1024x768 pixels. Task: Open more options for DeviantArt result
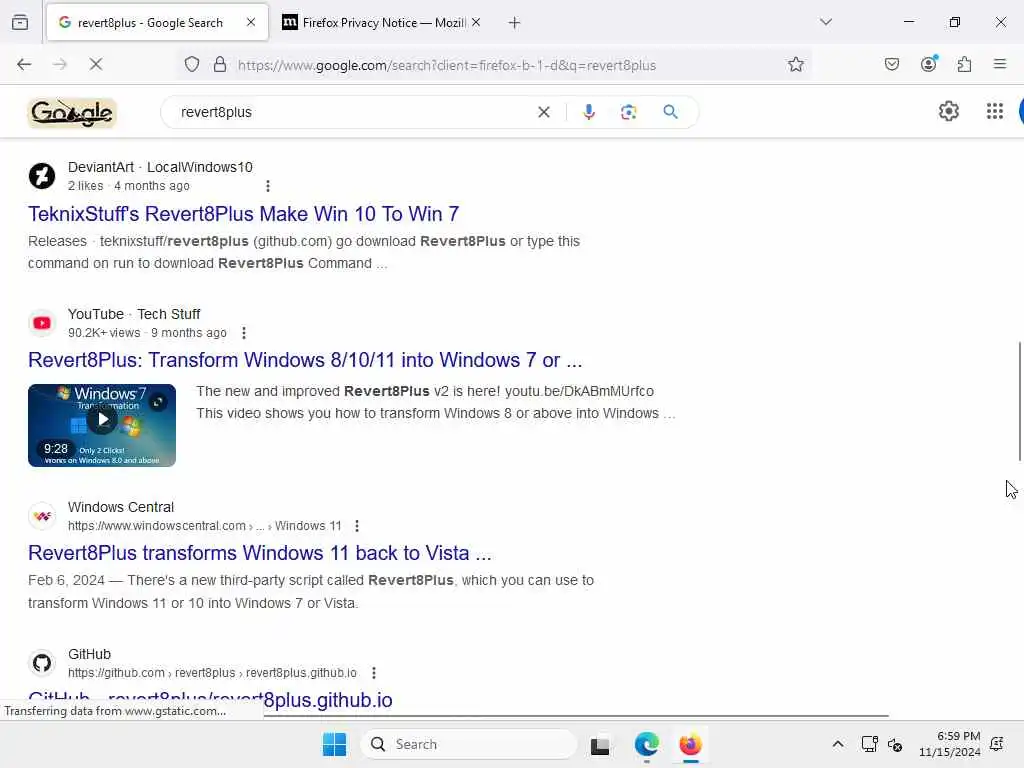pos(268,186)
